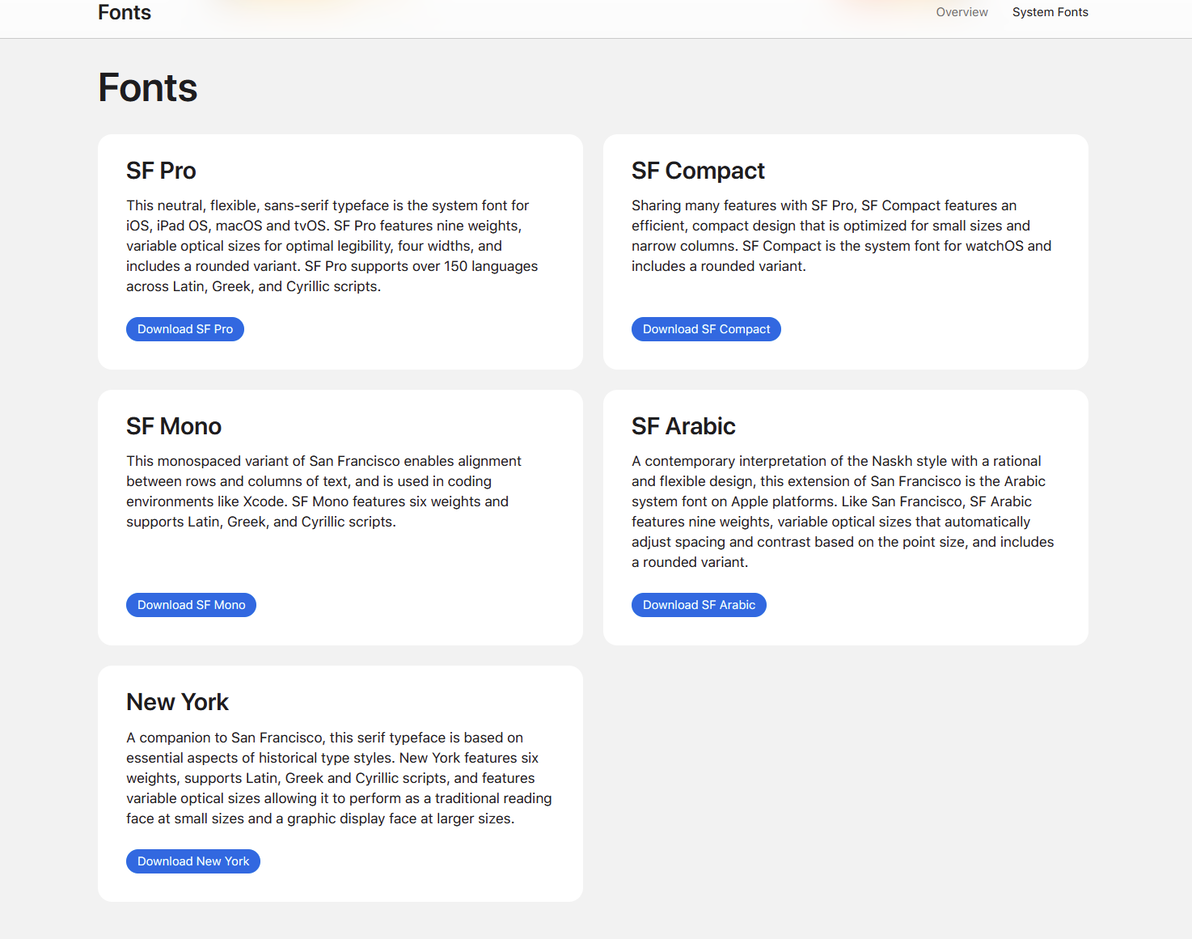Viewport: 1192px width, 939px height.
Task: Click the Overview navigation link
Action: pos(961,13)
